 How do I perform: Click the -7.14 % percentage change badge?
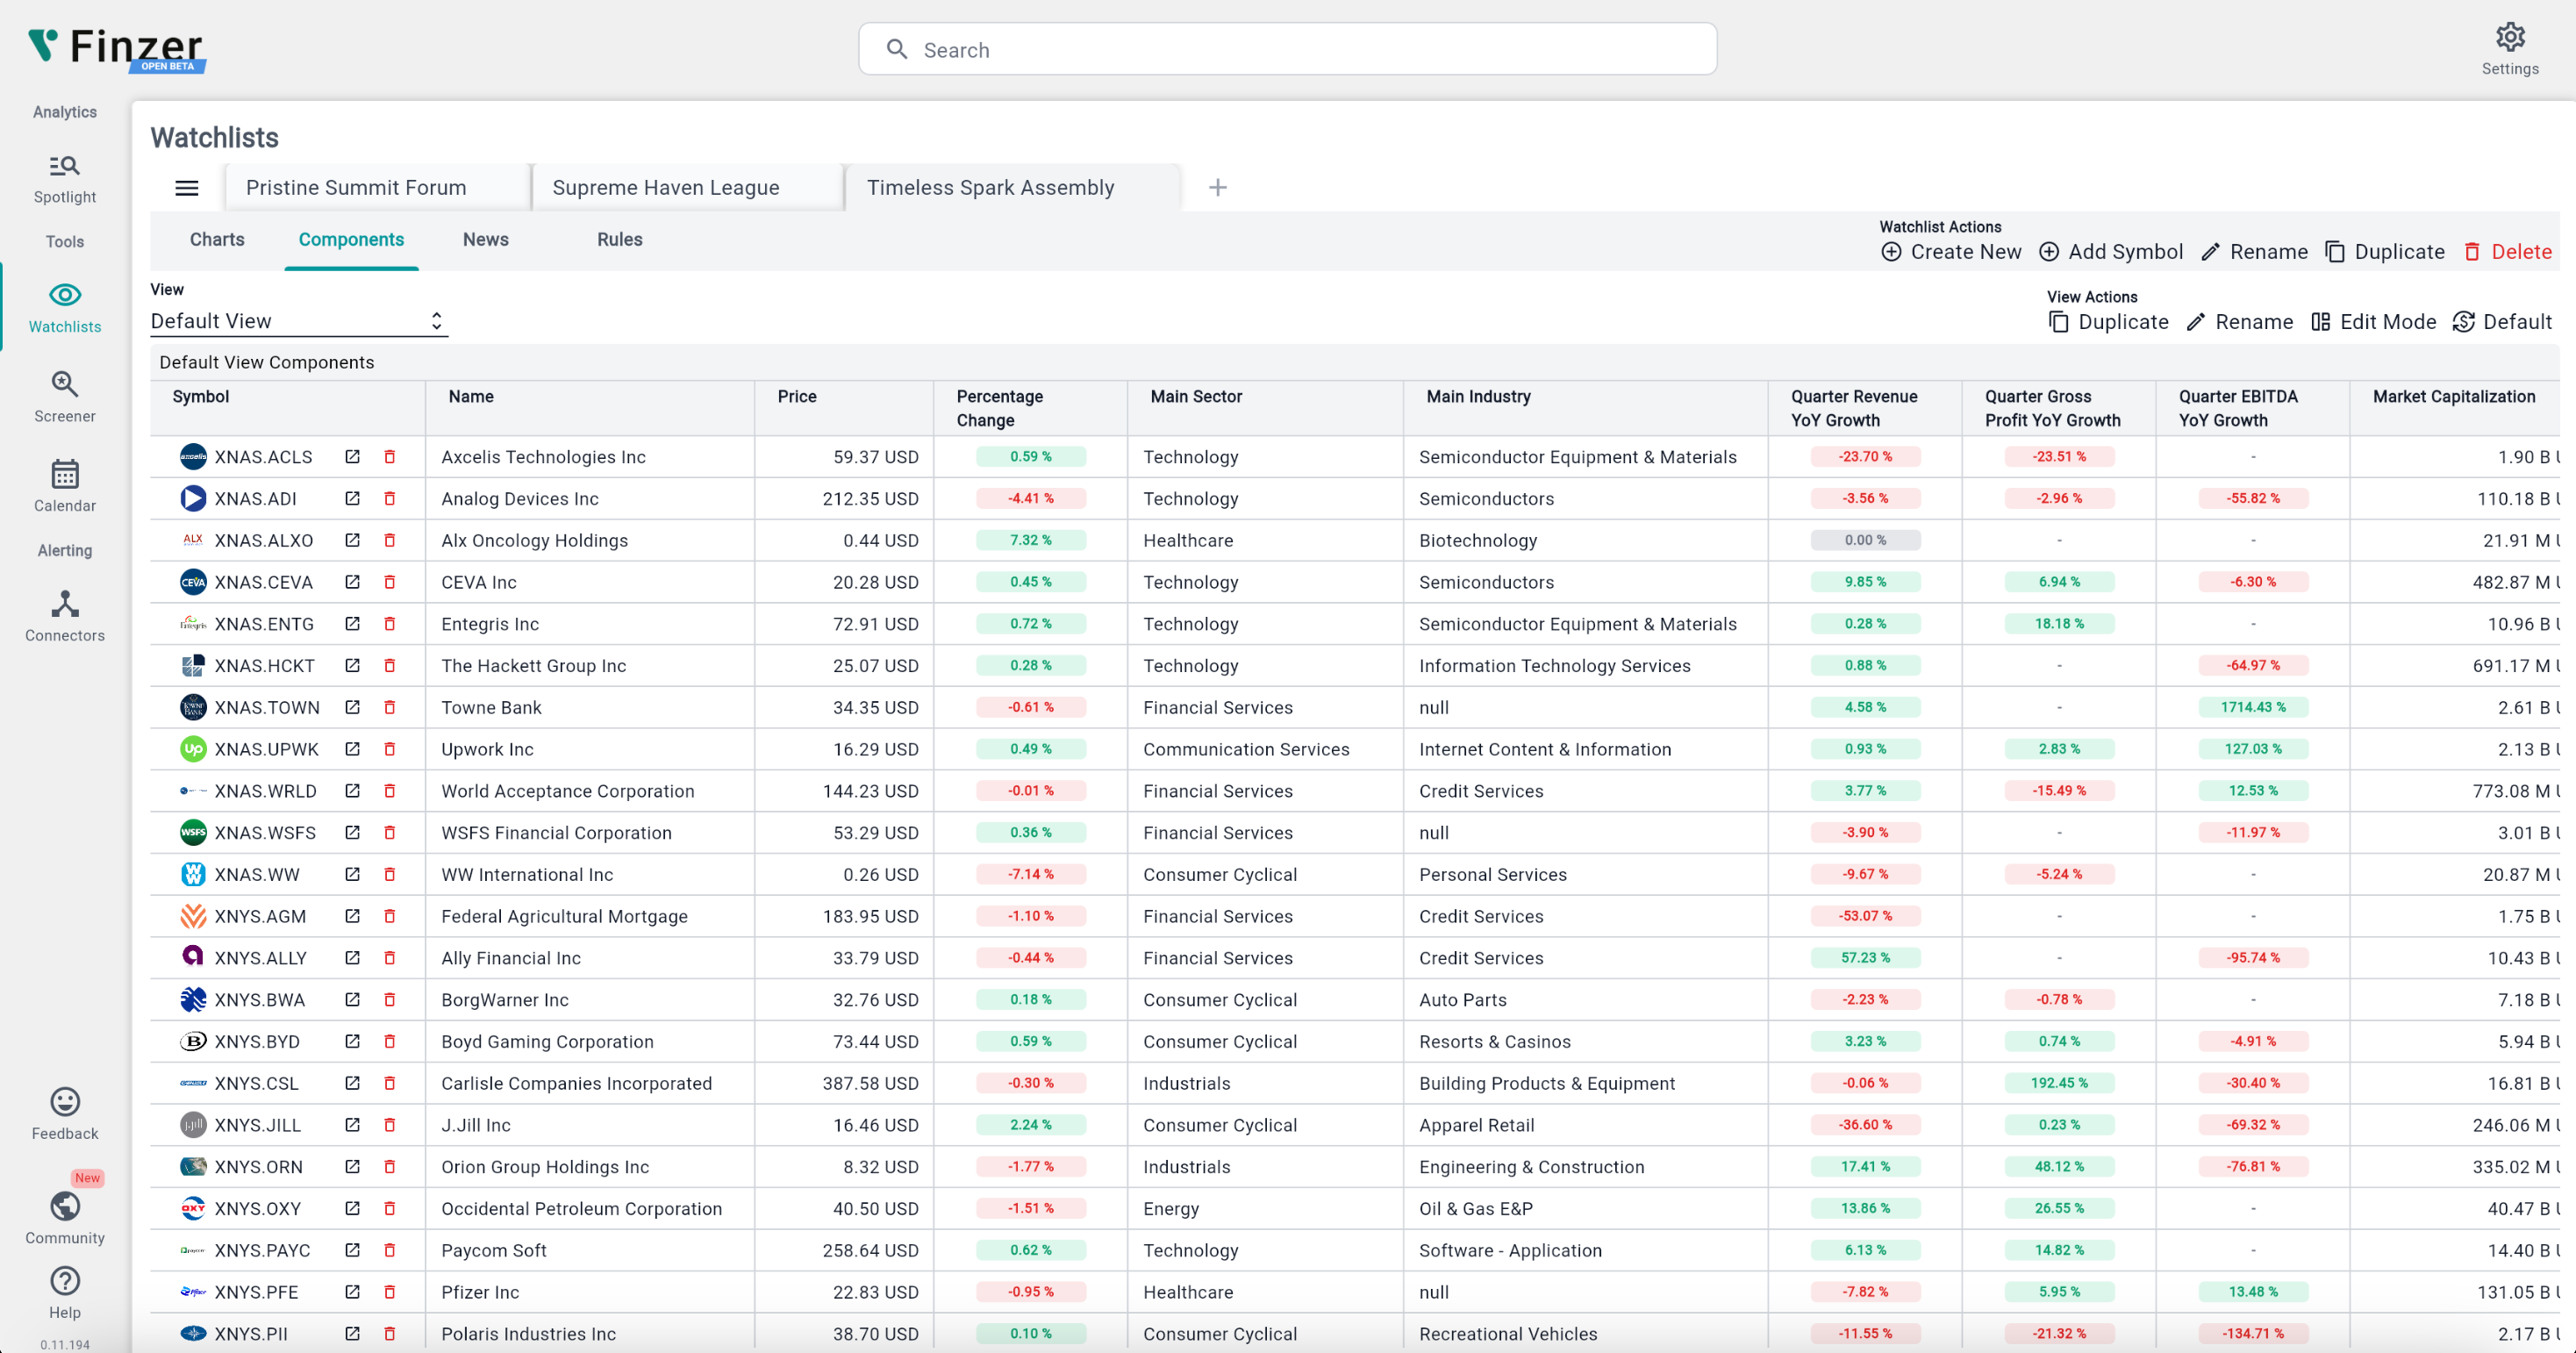[1030, 874]
